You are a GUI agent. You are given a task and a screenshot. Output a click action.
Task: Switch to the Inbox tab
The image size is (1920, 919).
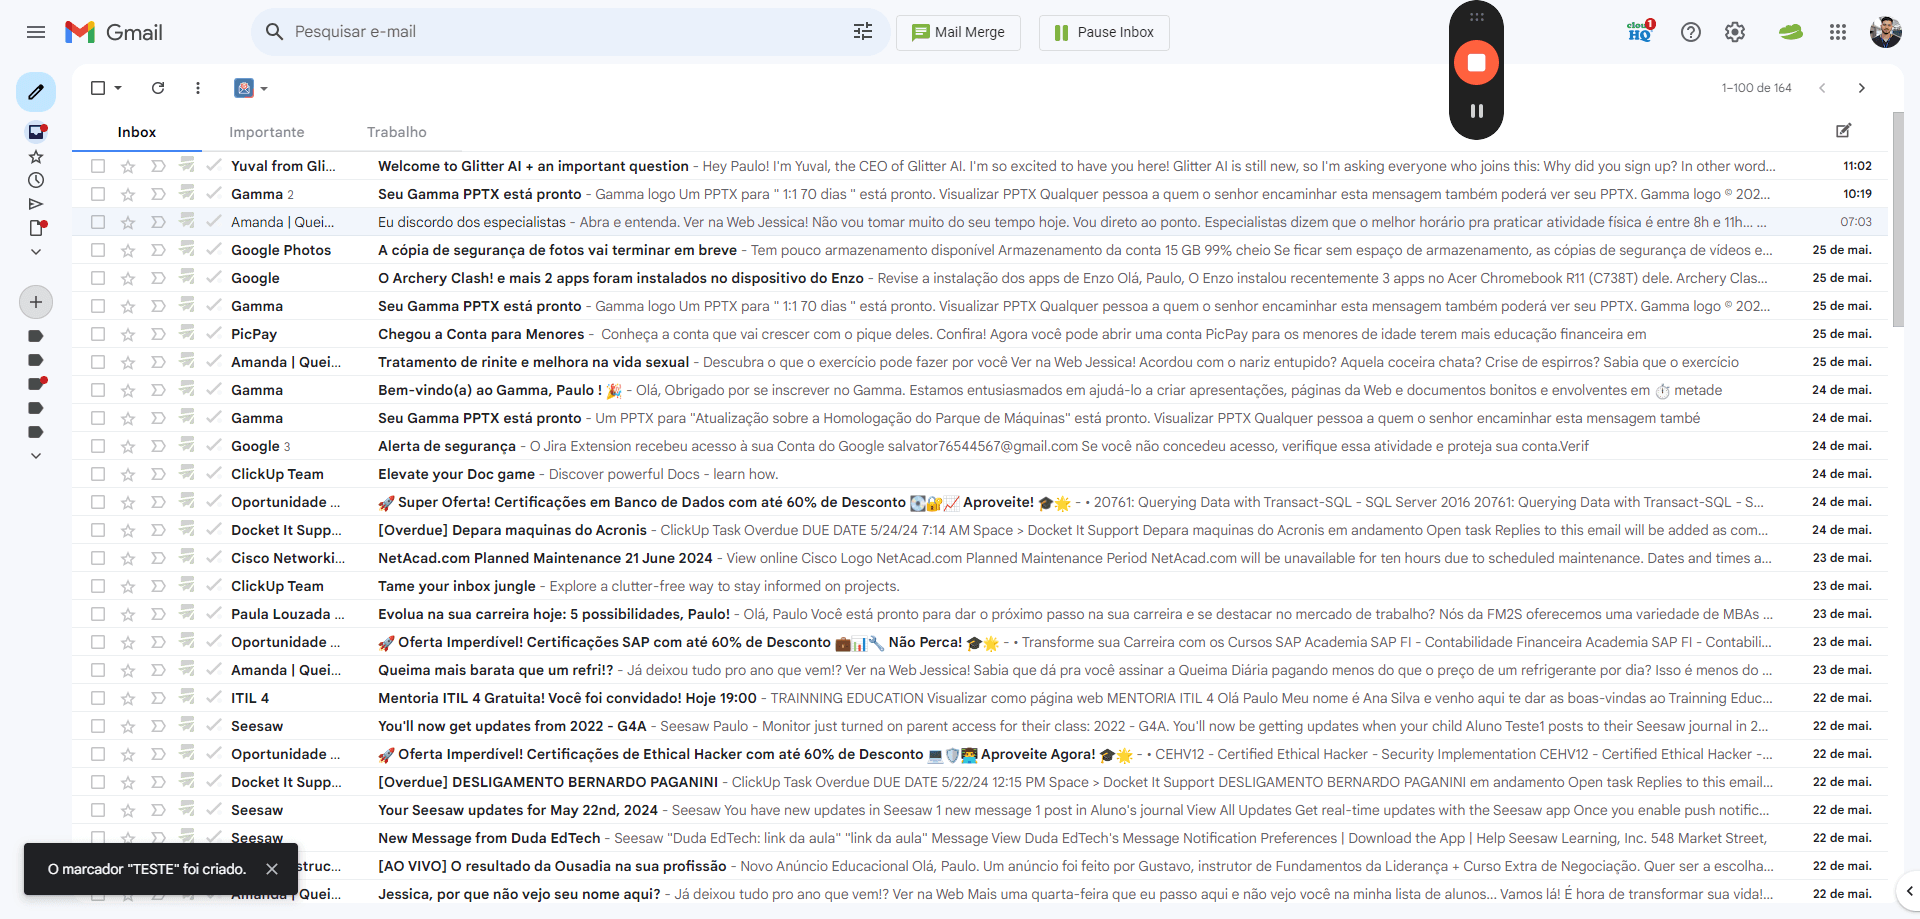137,132
